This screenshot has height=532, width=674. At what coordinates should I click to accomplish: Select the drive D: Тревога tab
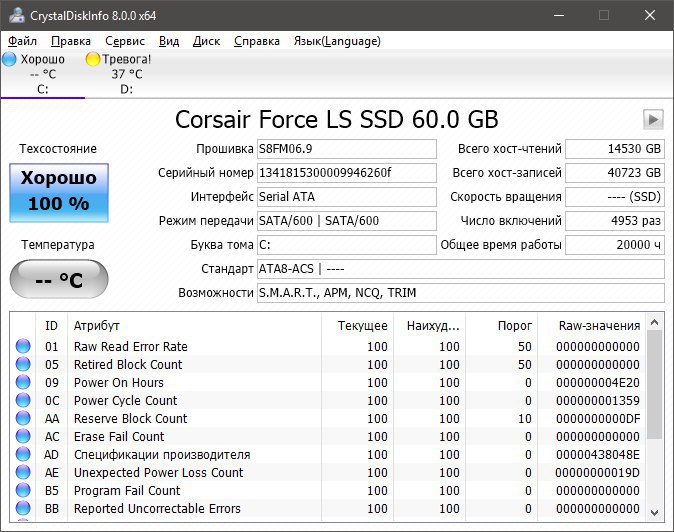126,74
